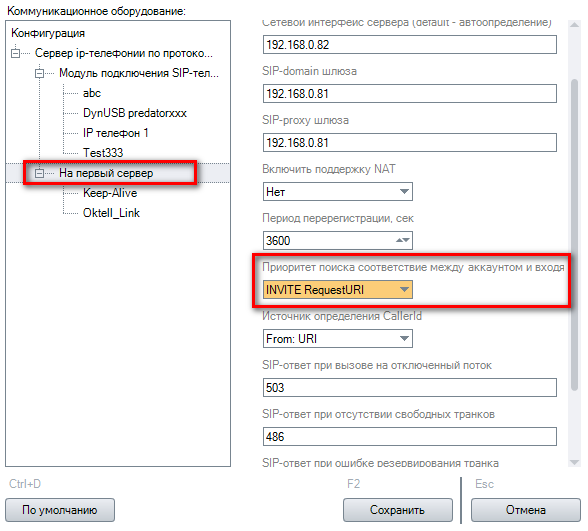The height and width of the screenshot is (531, 588).
Task: Select the Keep-Alive tree item
Action: click(110, 193)
